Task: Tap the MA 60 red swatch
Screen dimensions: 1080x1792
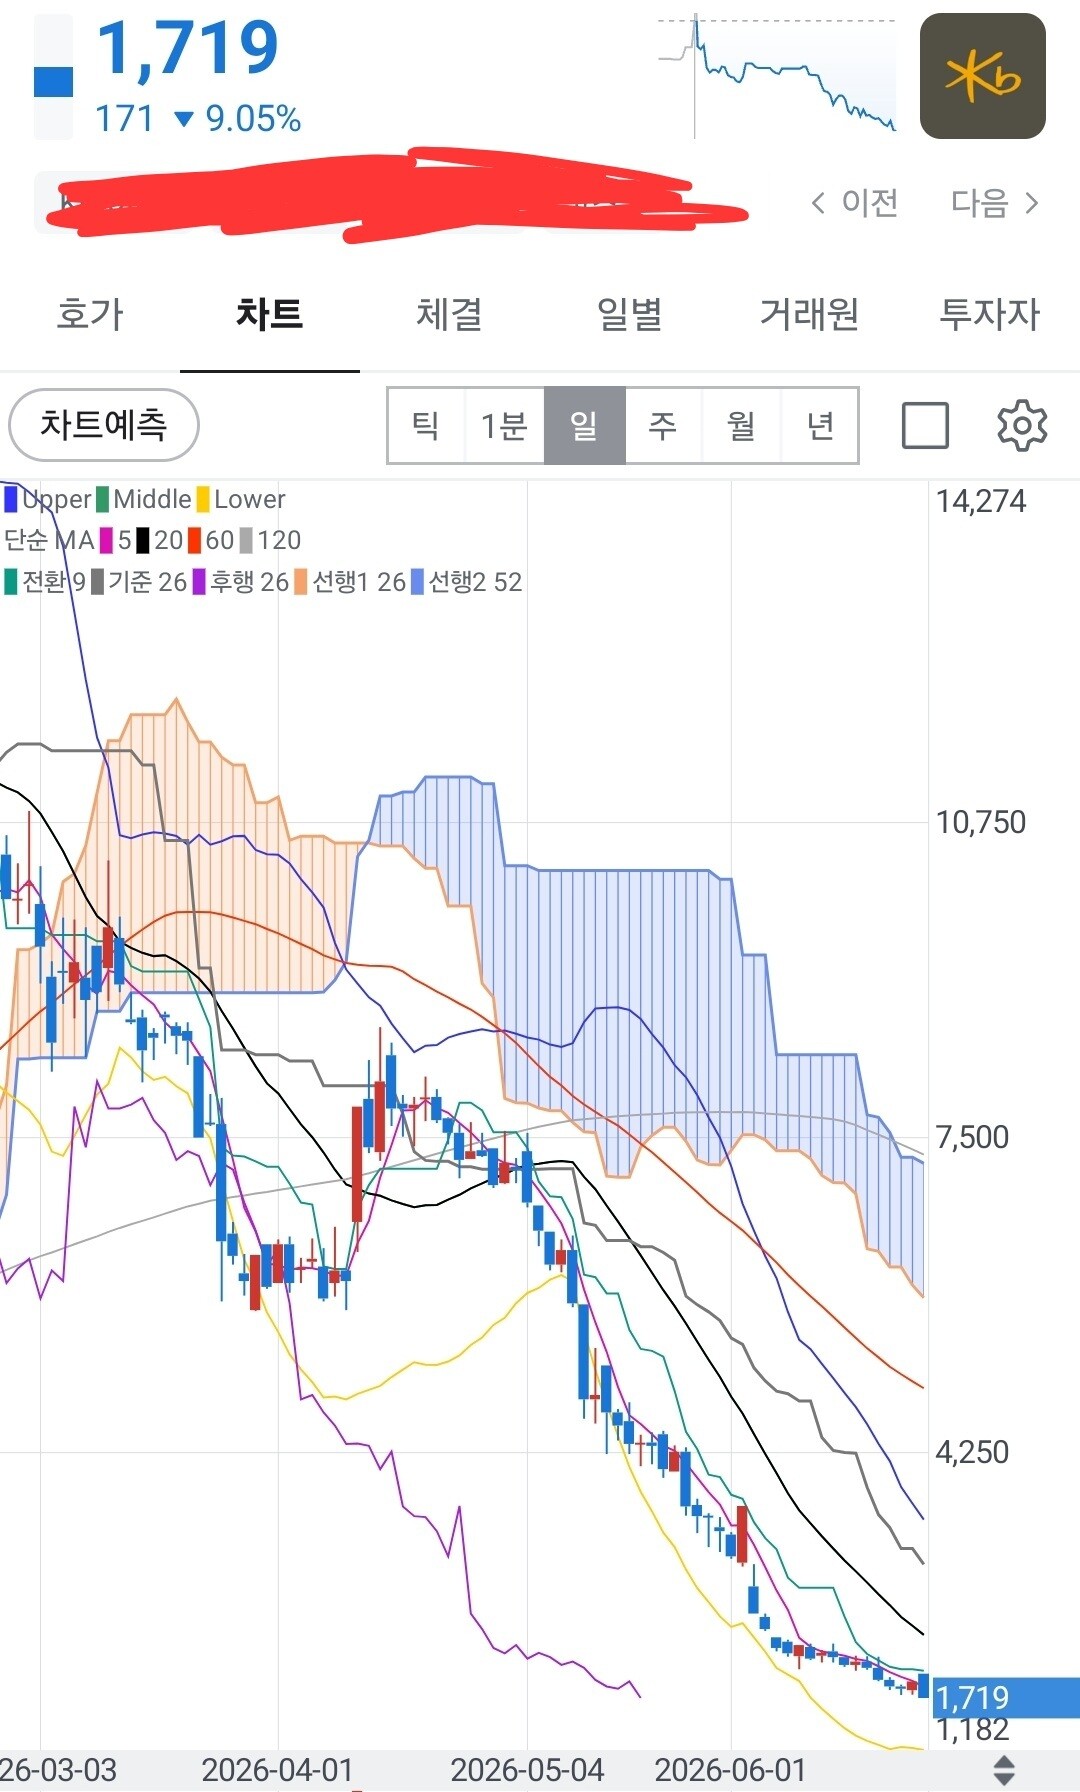Action: [195, 540]
